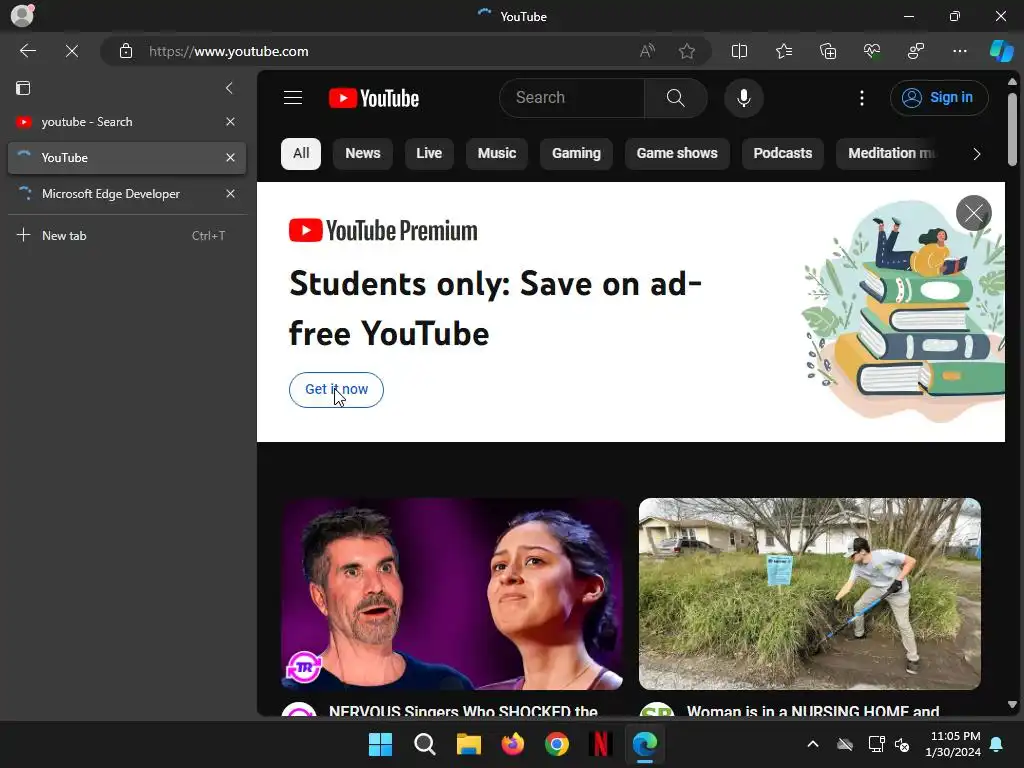Open split screen view
The image size is (1024, 768).
click(739, 51)
